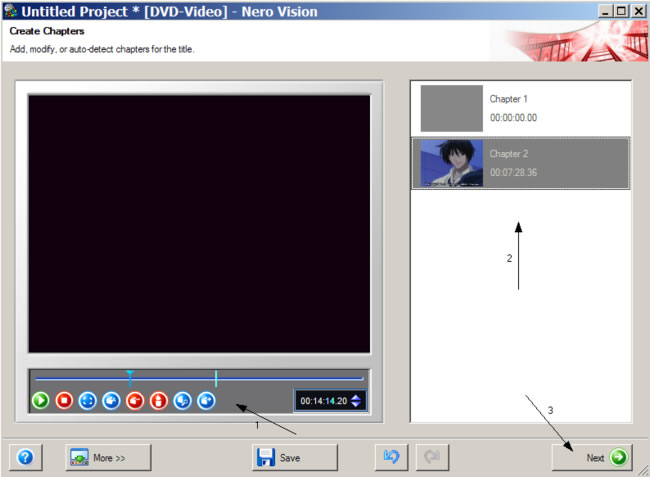Click the greyed-out redo button
Screen dimensions: 650x477
click(432, 458)
